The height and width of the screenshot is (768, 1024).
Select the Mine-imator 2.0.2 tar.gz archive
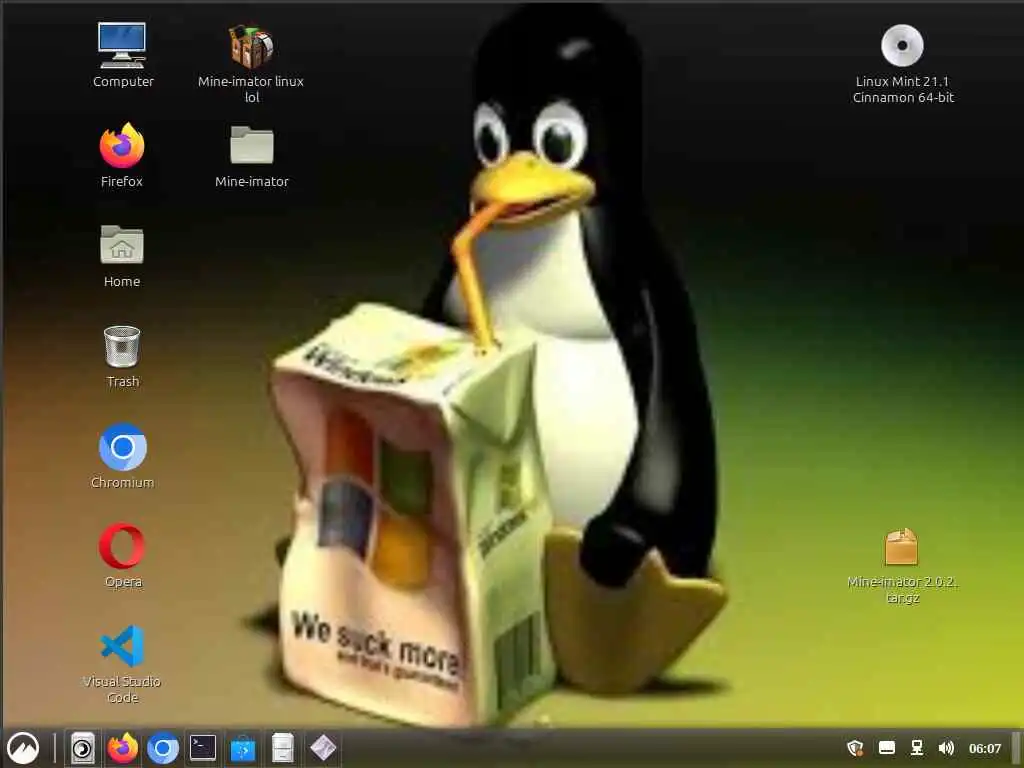pyautogui.click(x=902, y=547)
